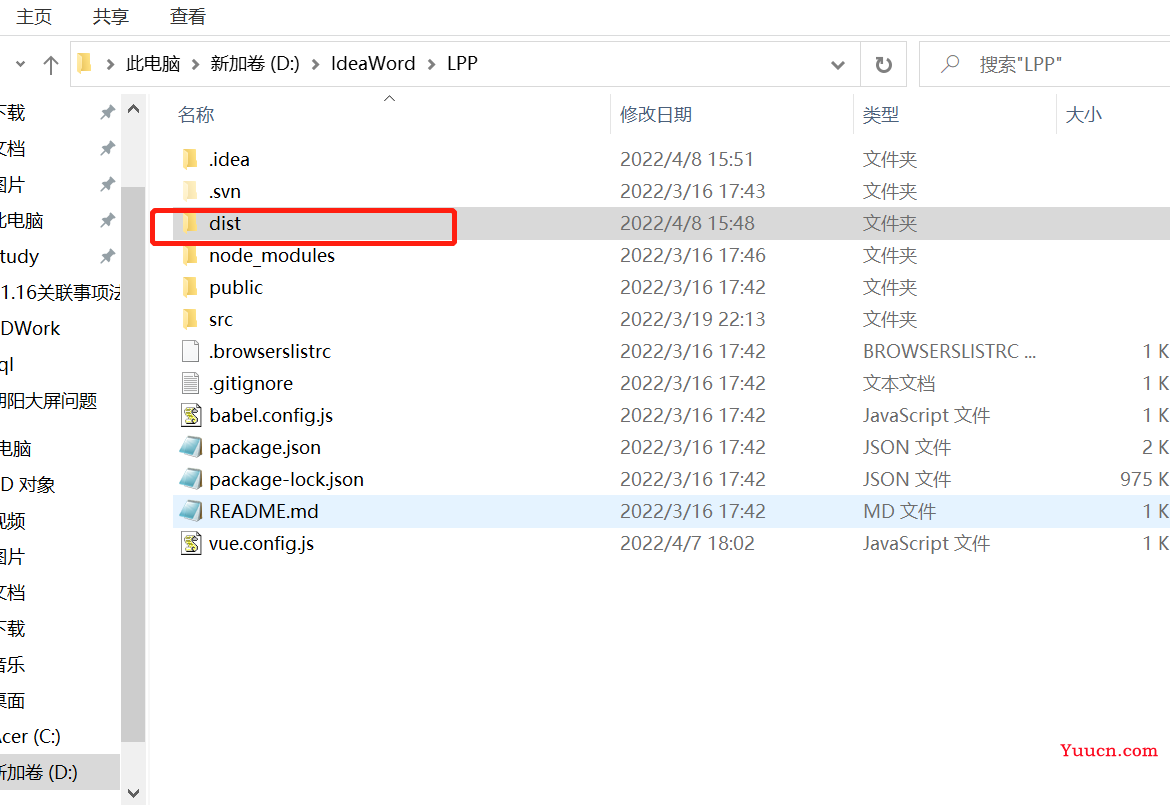Click date 2022/3/19 22:13 cell
Viewport: 1170px width, 805px height.
tap(692, 319)
